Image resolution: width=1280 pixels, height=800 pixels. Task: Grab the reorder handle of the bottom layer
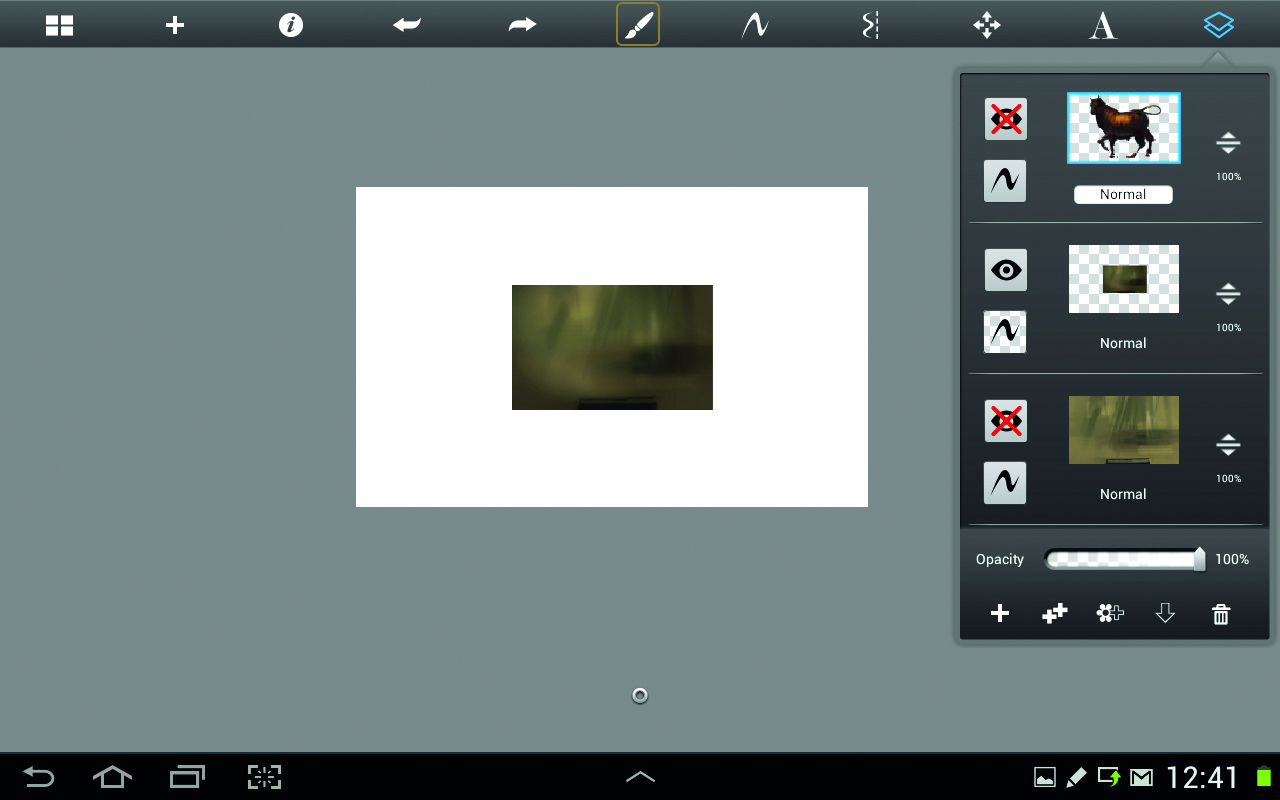tap(1228, 445)
